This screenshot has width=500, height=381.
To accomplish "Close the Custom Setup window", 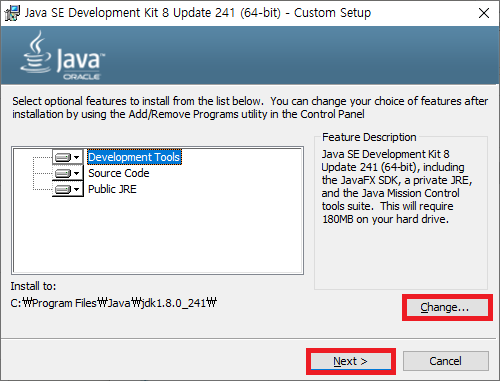I will [484, 13].
